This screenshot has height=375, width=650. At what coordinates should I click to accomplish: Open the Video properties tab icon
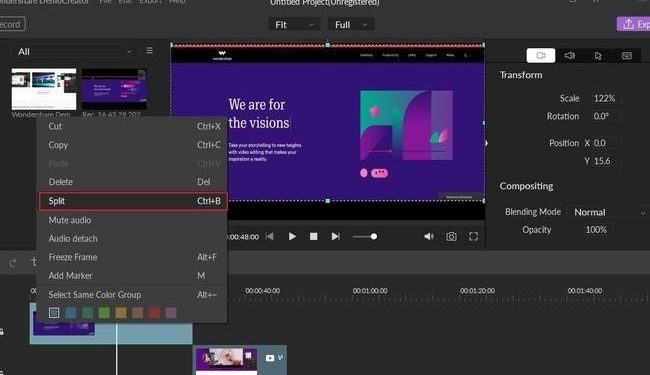(541, 56)
